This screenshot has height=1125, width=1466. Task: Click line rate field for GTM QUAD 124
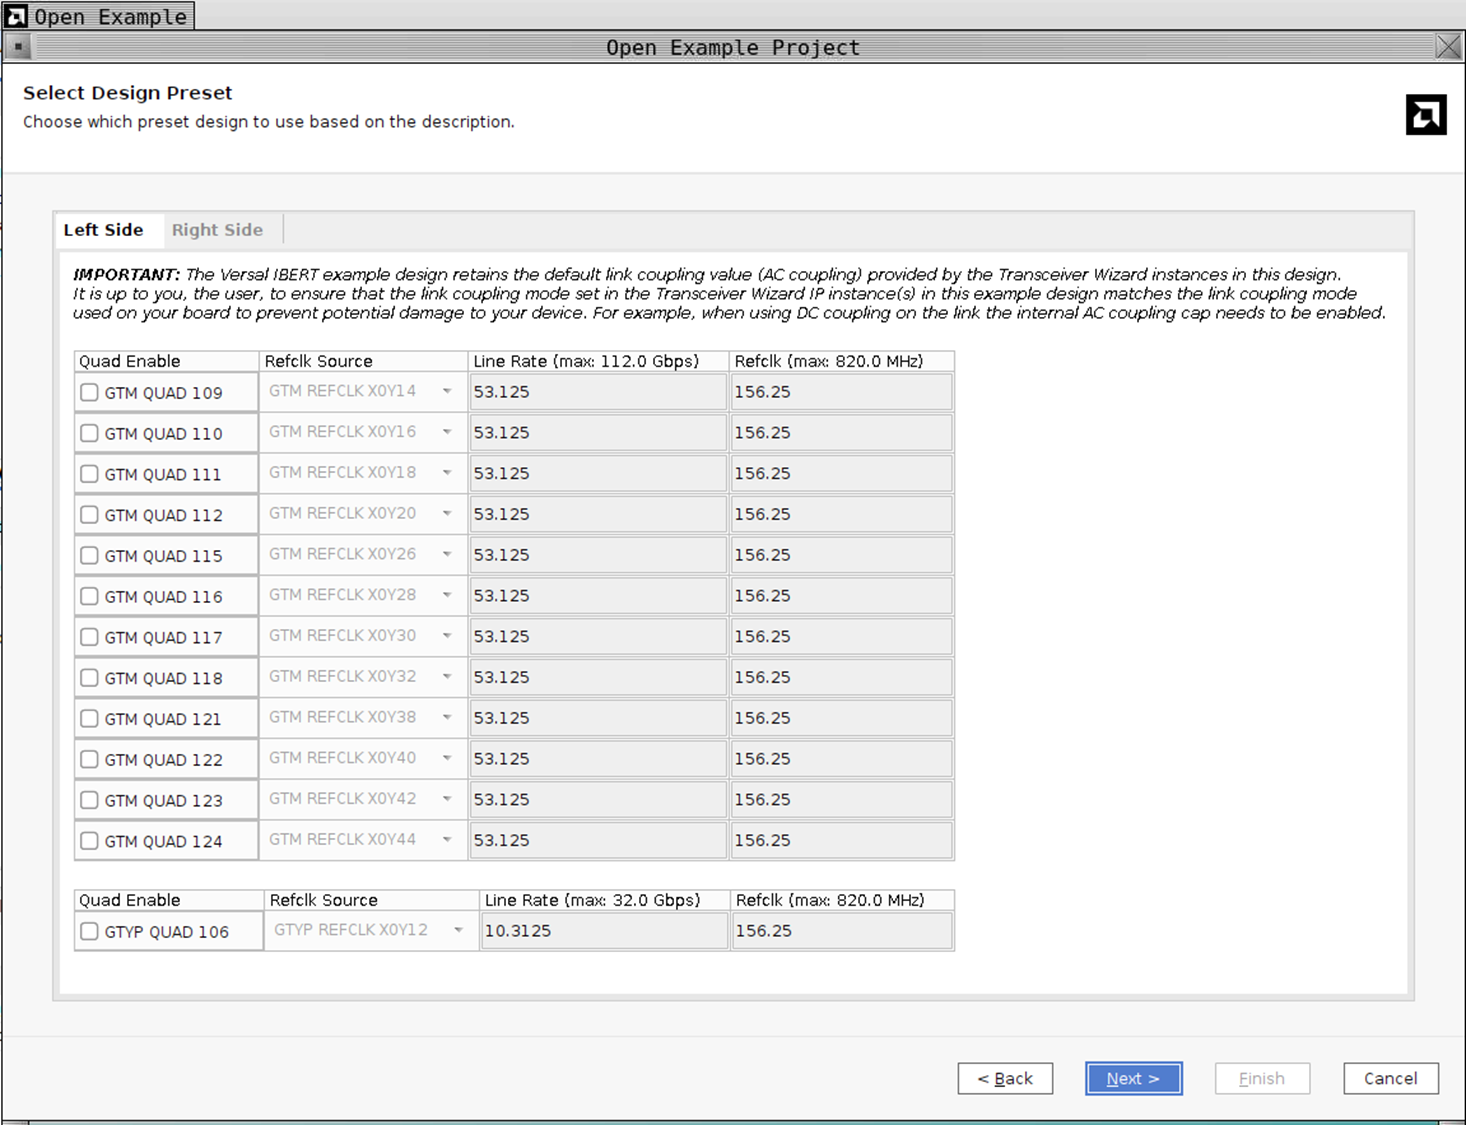pos(598,840)
